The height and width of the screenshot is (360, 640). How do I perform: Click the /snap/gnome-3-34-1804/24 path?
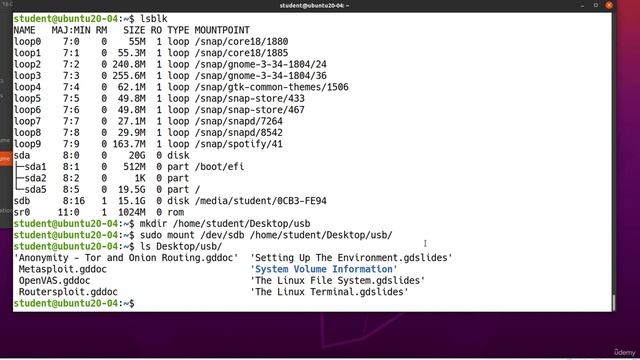tap(260, 64)
